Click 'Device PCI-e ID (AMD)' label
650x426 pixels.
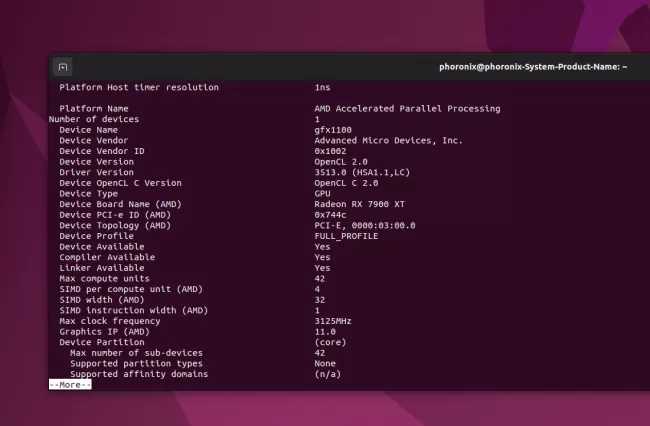115,215
